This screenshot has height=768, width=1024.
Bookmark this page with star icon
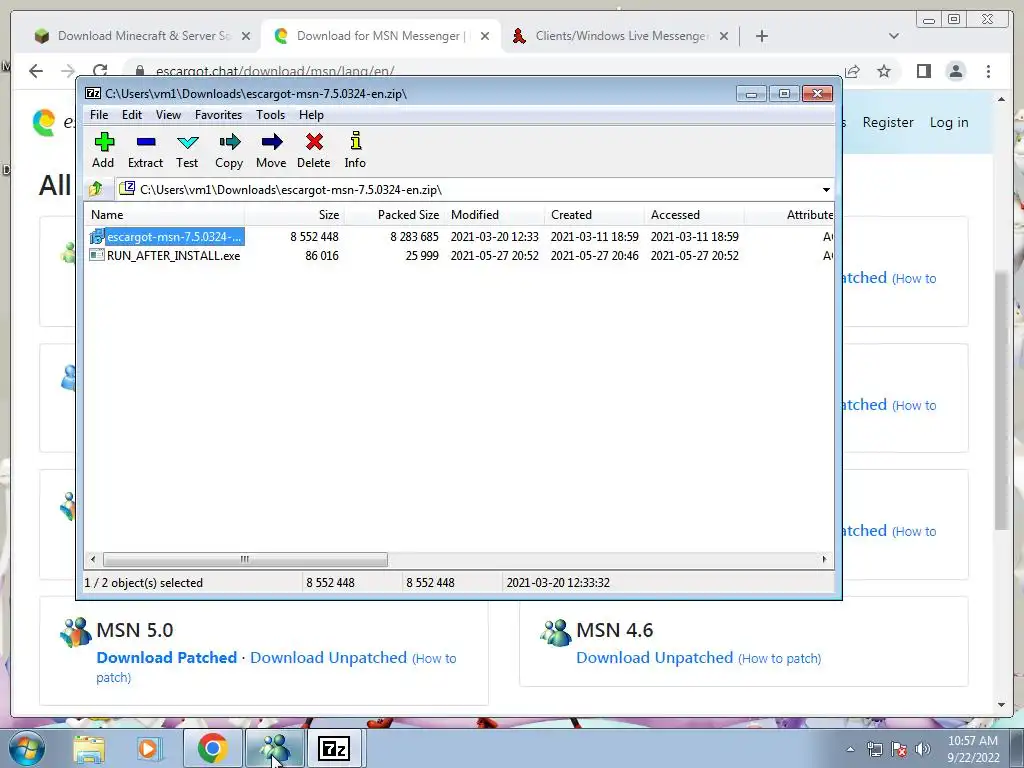(884, 71)
